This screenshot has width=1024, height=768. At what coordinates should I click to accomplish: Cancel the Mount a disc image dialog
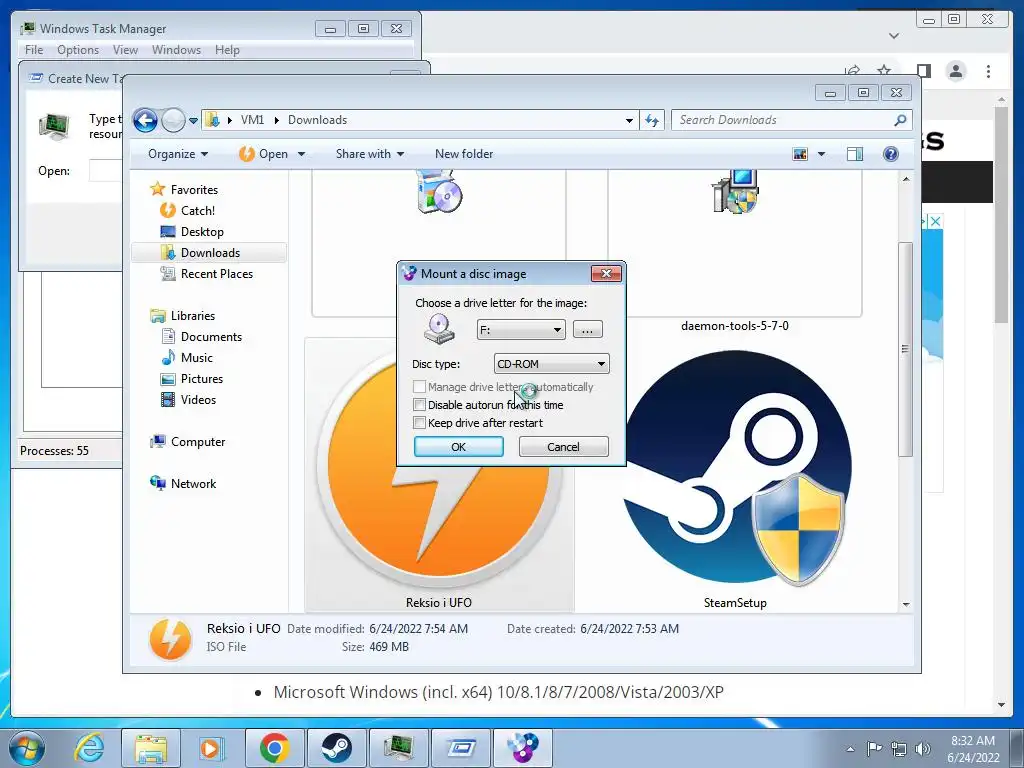point(563,447)
